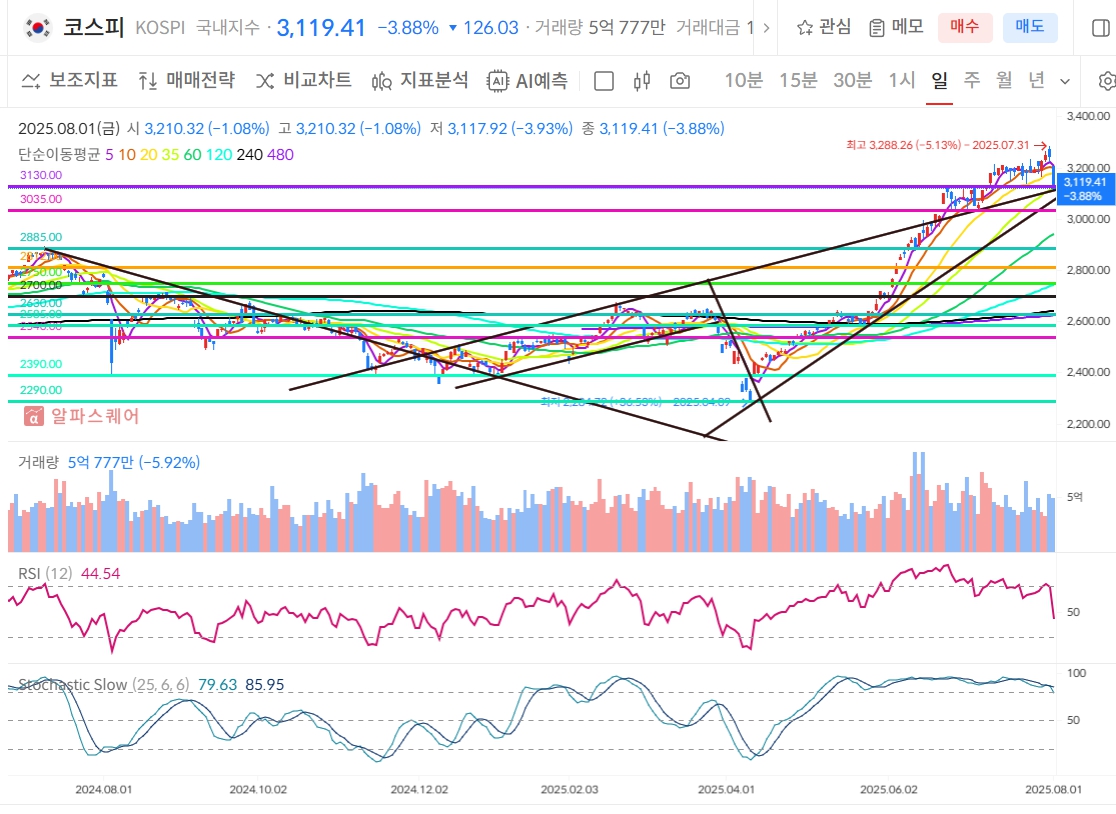Select the 년 yearly interval

(1036, 80)
